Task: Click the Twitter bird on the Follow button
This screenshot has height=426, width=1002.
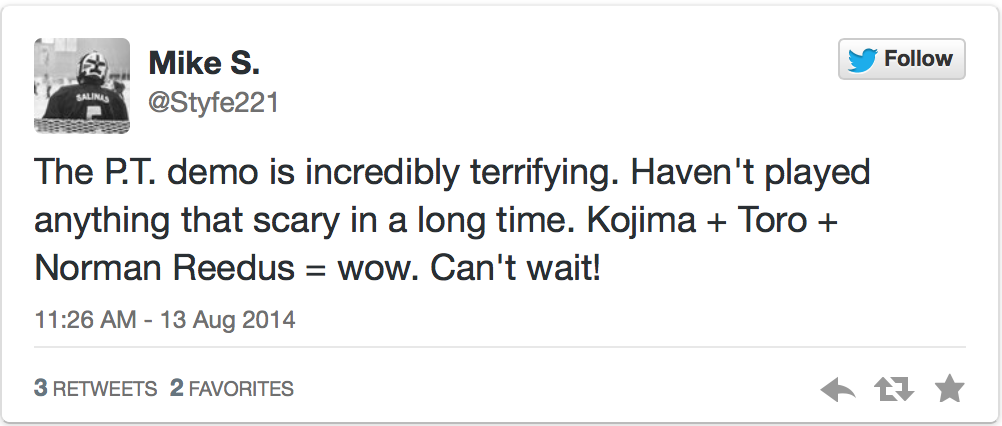Action: pyautogui.click(x=862, y=60)
